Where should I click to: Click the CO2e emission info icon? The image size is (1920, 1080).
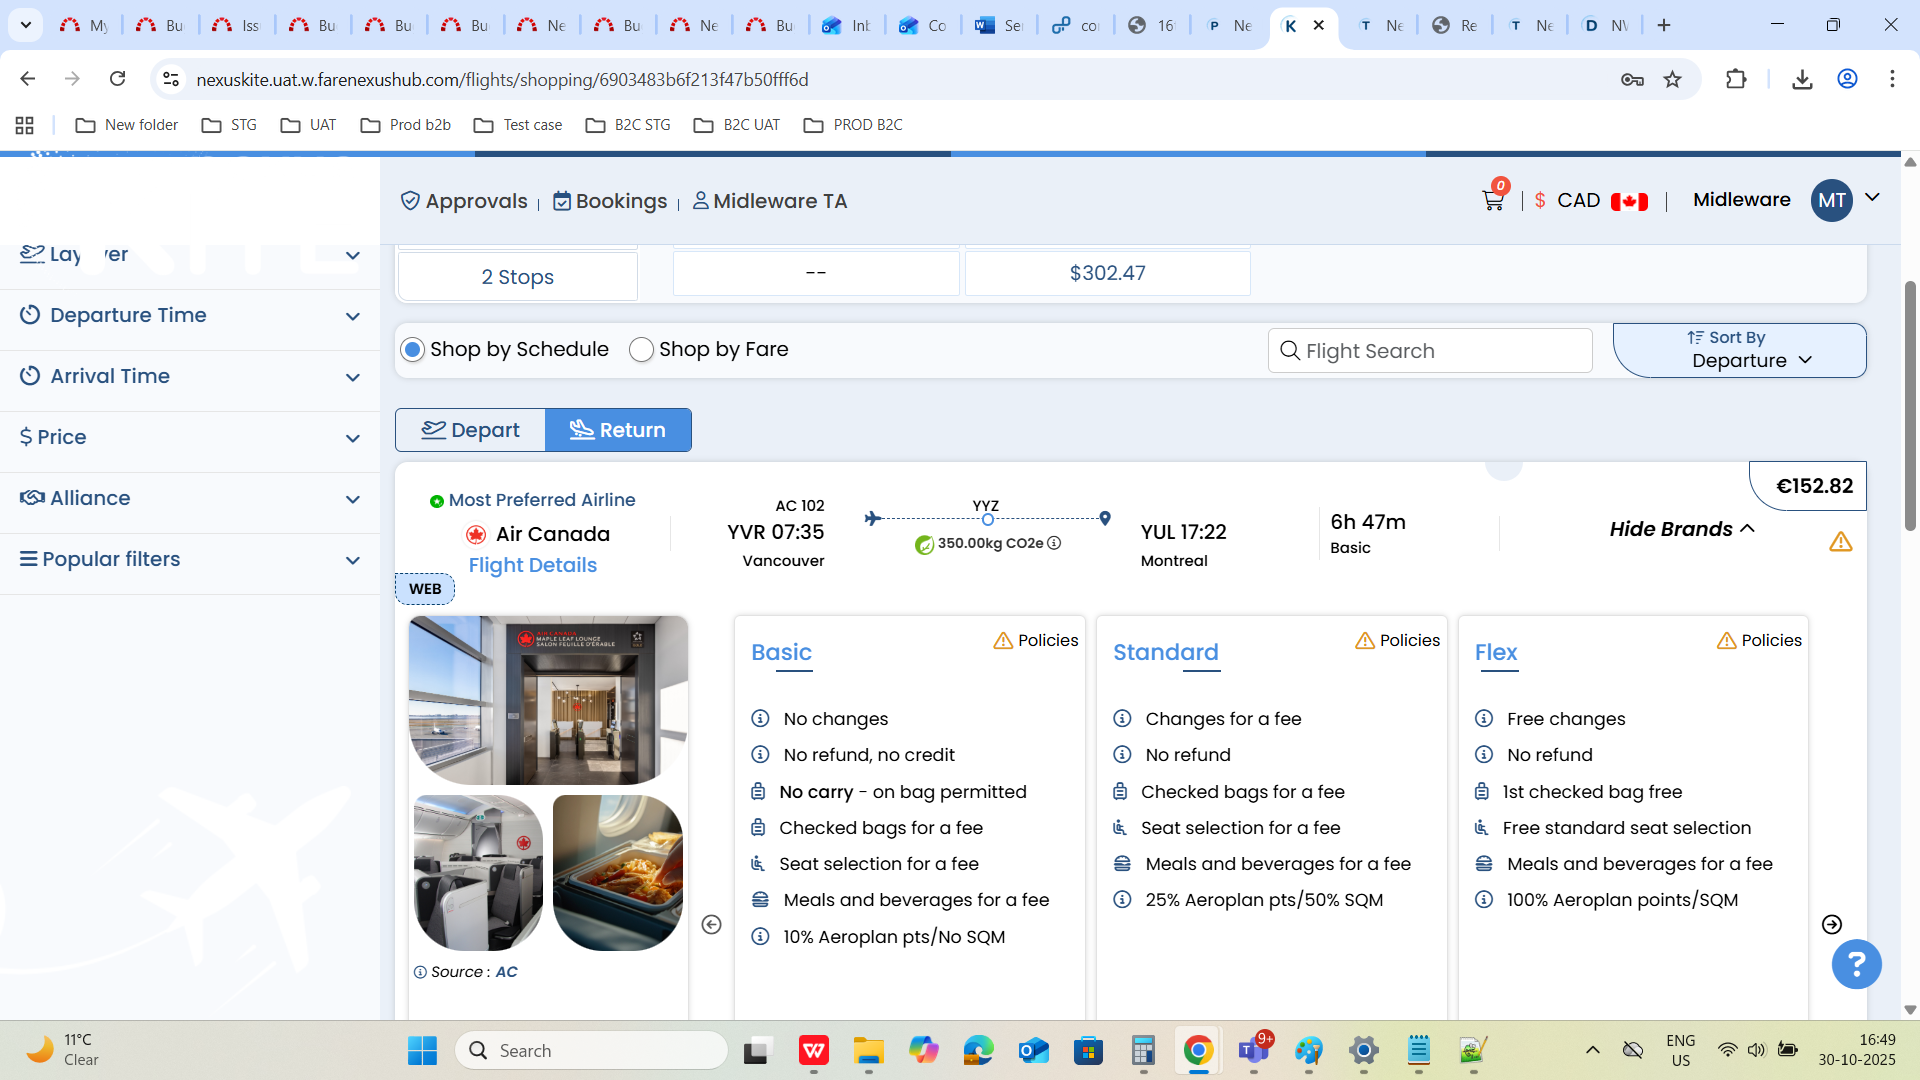click(1054, 543)
